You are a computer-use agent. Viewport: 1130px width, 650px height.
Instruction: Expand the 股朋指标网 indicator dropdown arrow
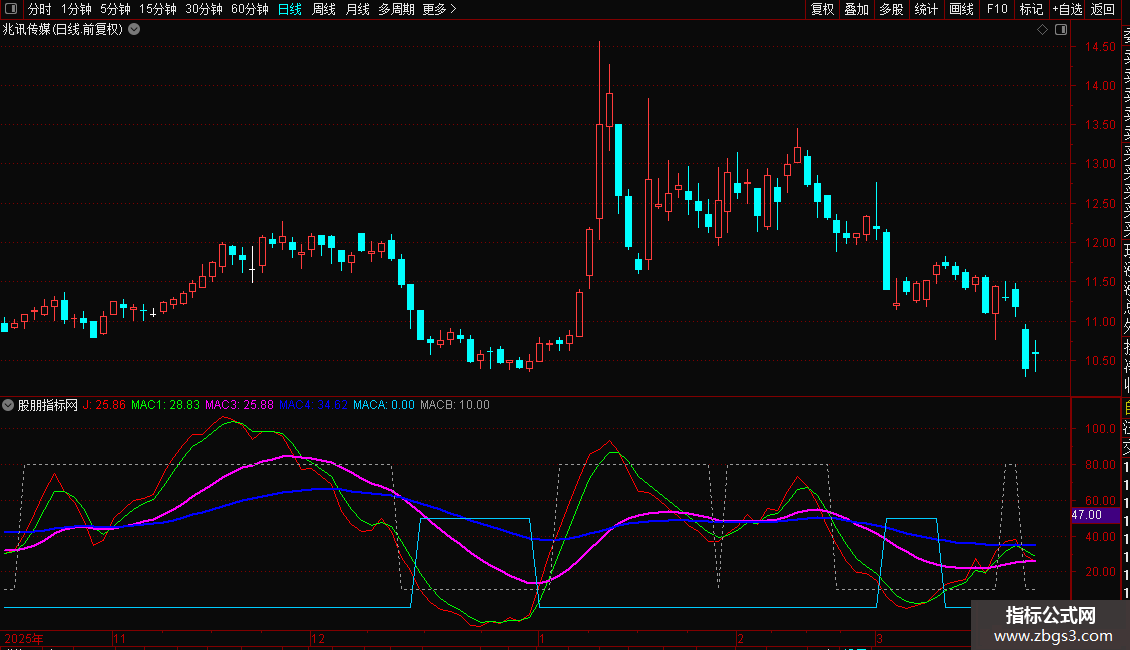pos(9,405)
